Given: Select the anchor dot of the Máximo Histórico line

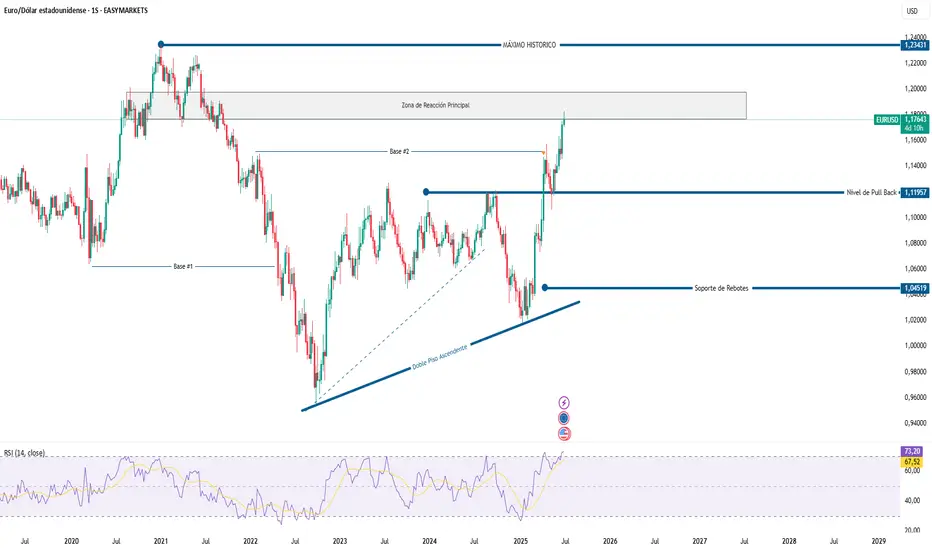Looking at the screenshot, I should coord(161,45).
